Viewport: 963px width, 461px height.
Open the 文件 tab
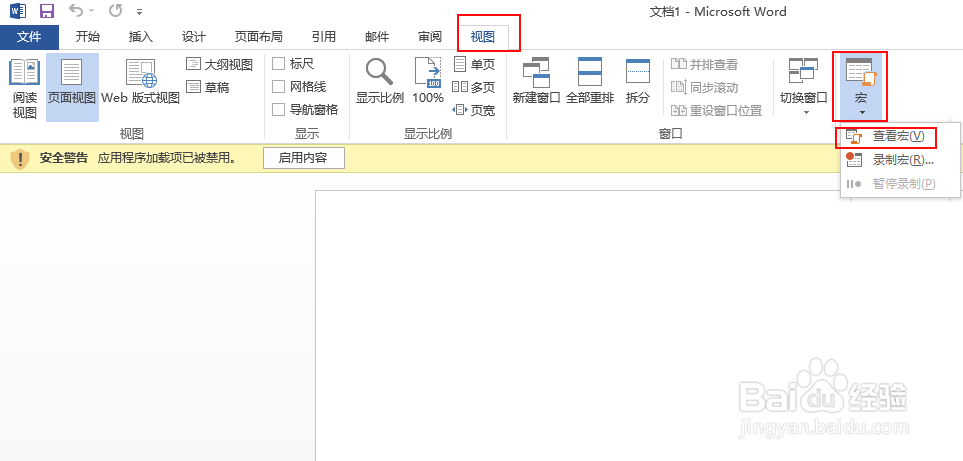29,37
